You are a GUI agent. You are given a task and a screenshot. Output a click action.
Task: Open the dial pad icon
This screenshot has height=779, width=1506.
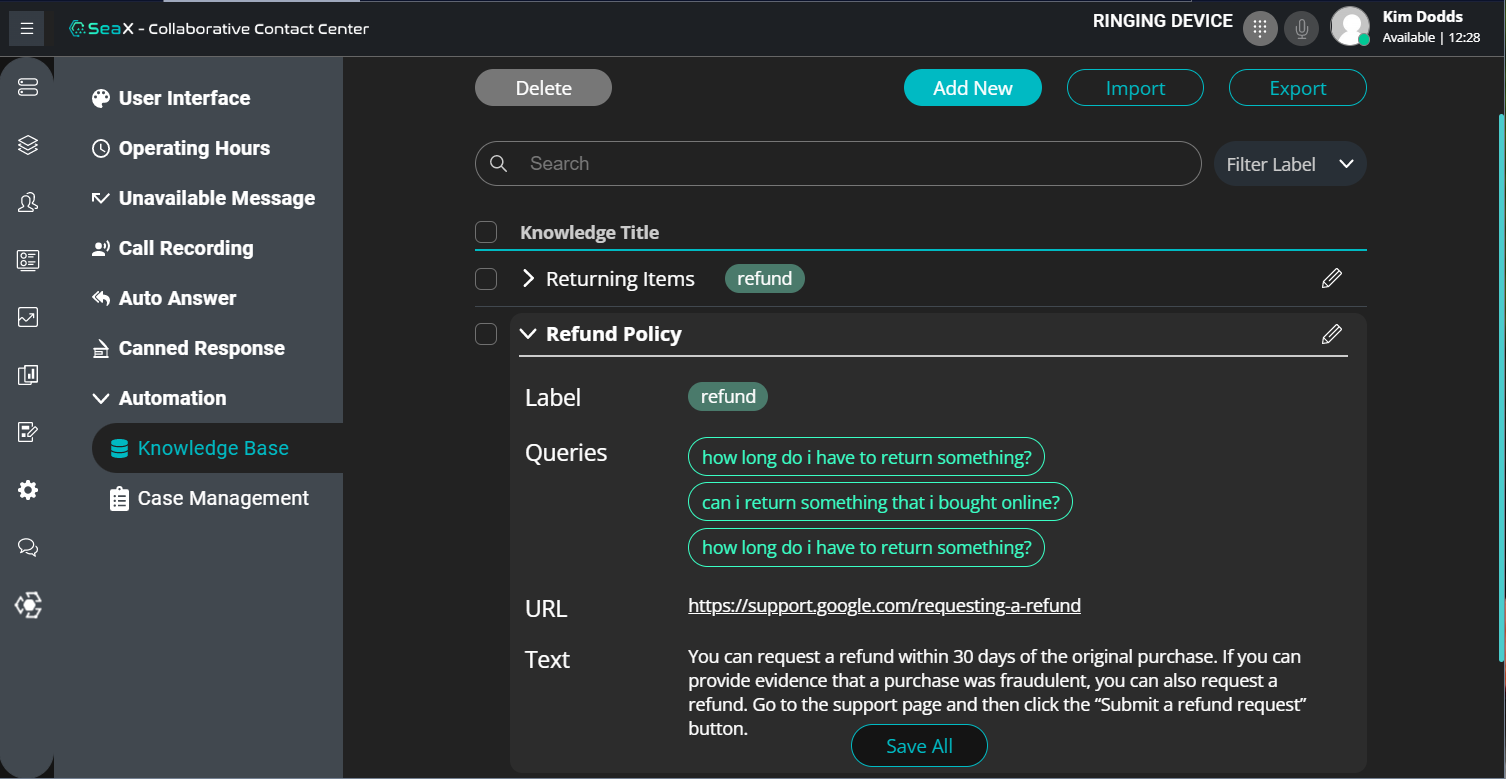click(1260, 29)
